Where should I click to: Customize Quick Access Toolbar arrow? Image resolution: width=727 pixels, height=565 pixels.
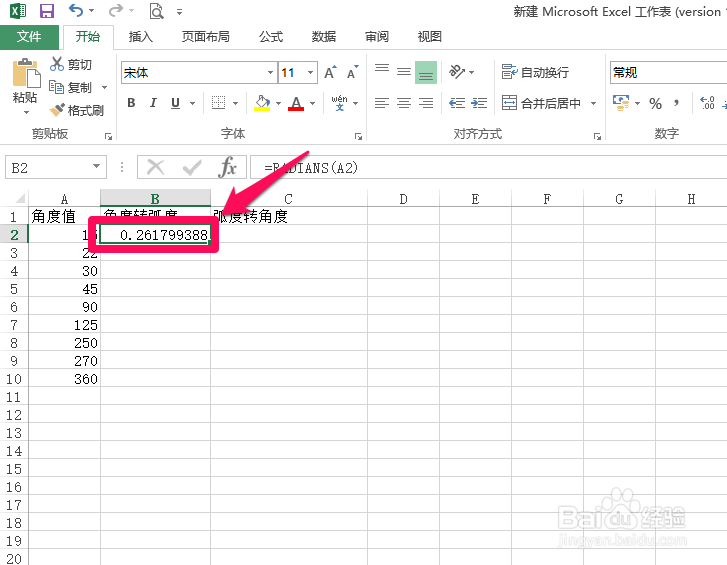tap(179, 12)
